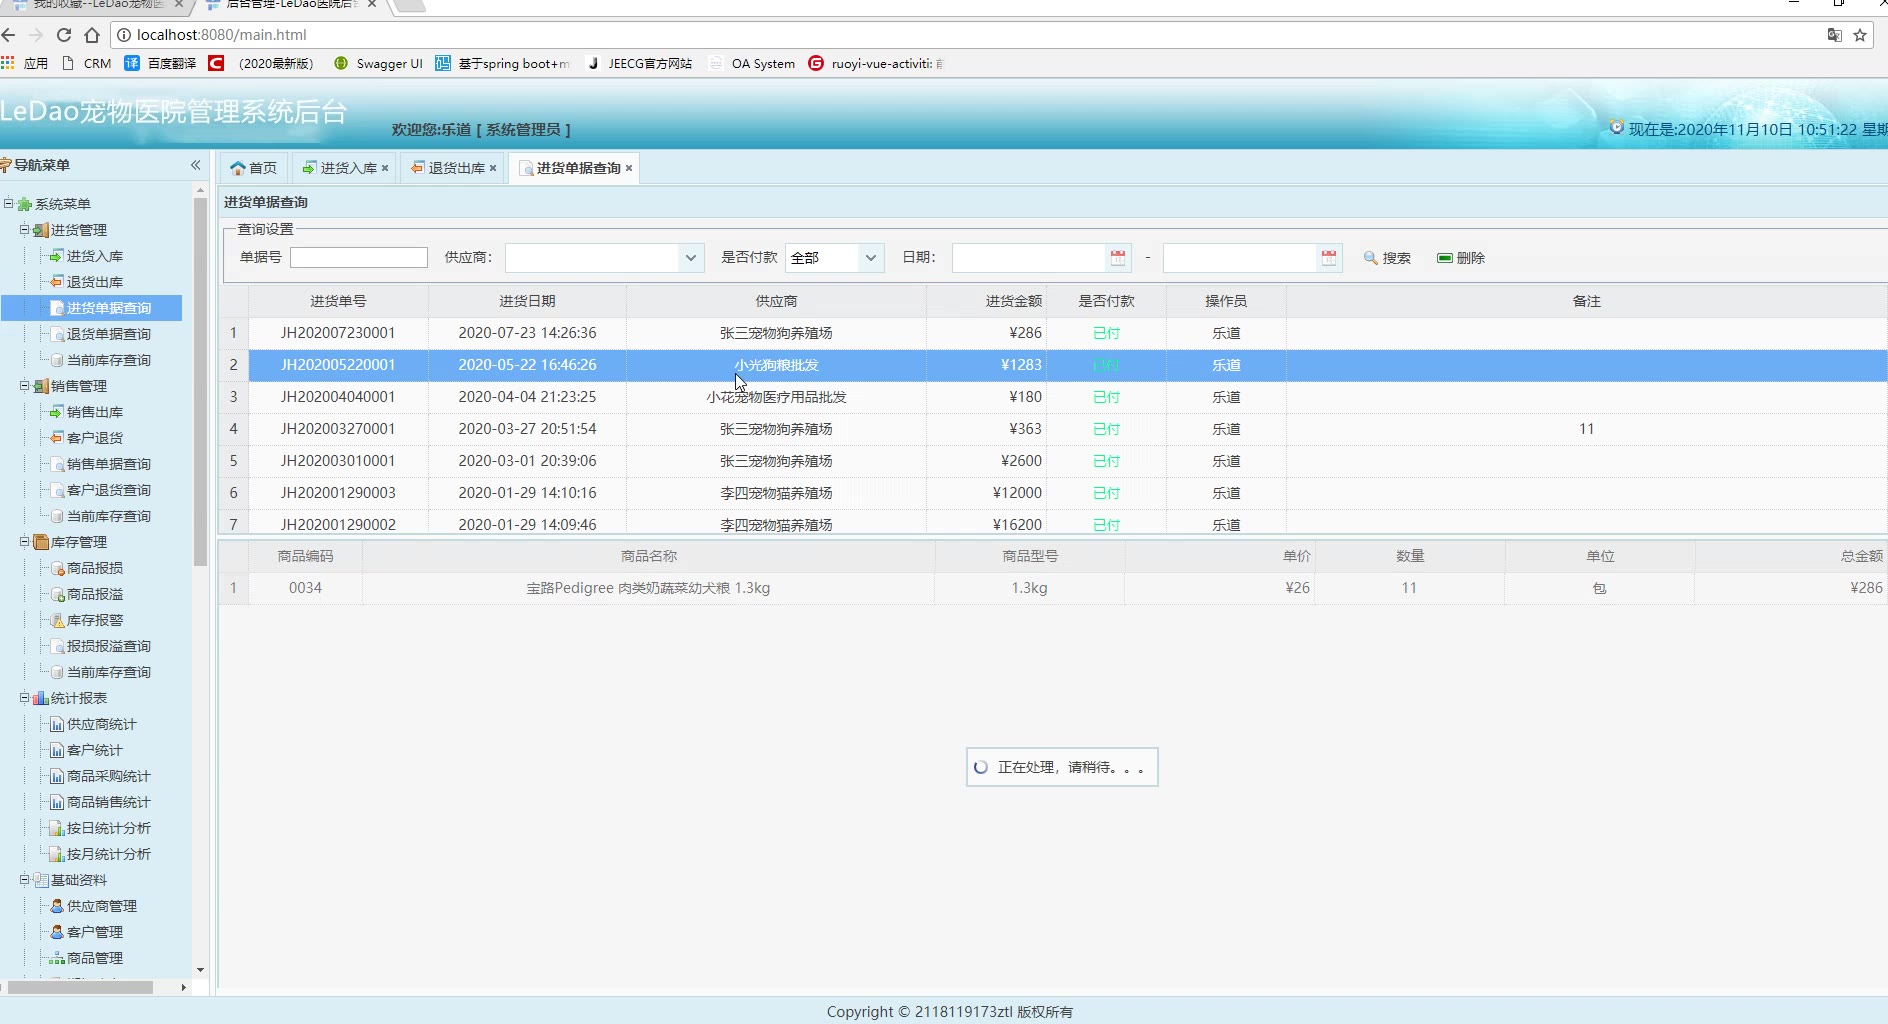
Task: Expand the 供应商 dropdown
Action: [x=690, y=258]
